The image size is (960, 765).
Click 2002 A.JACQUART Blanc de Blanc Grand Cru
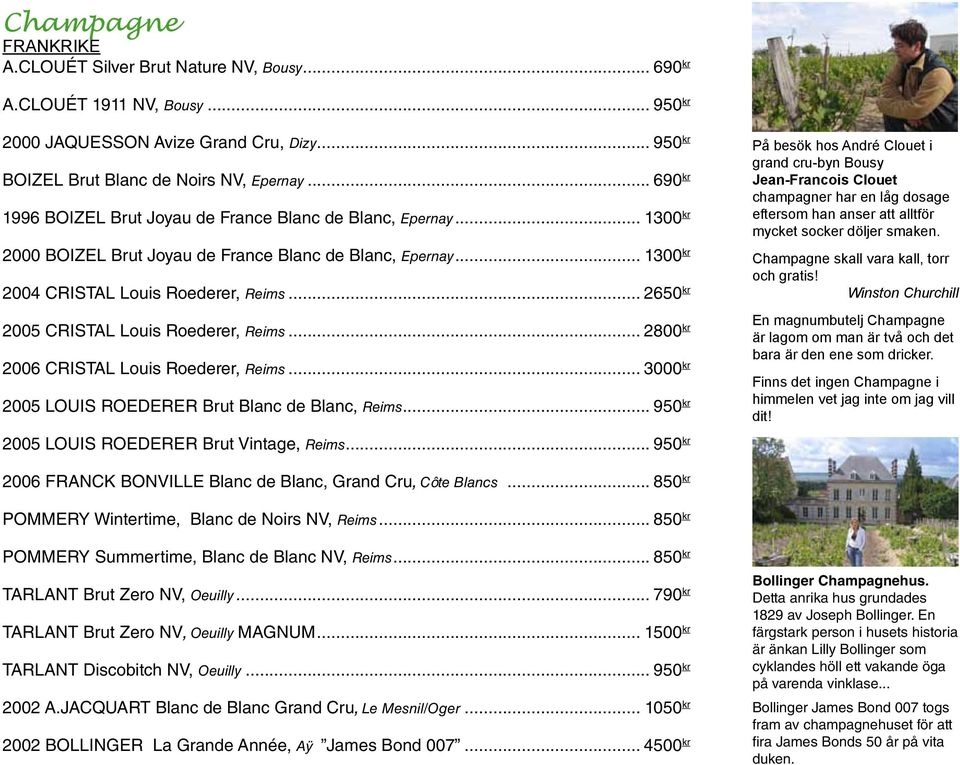pos(347,708)
